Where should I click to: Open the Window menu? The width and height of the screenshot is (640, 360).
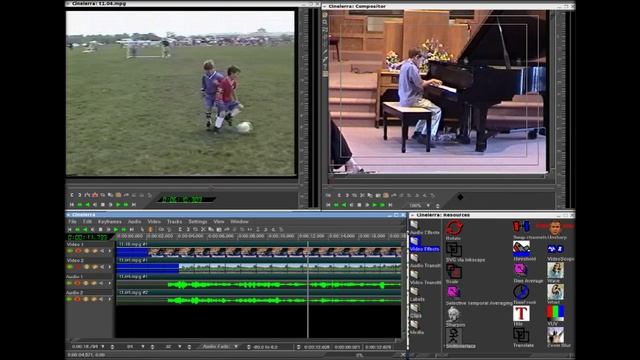pyautogui.click(x=240, y=222)
